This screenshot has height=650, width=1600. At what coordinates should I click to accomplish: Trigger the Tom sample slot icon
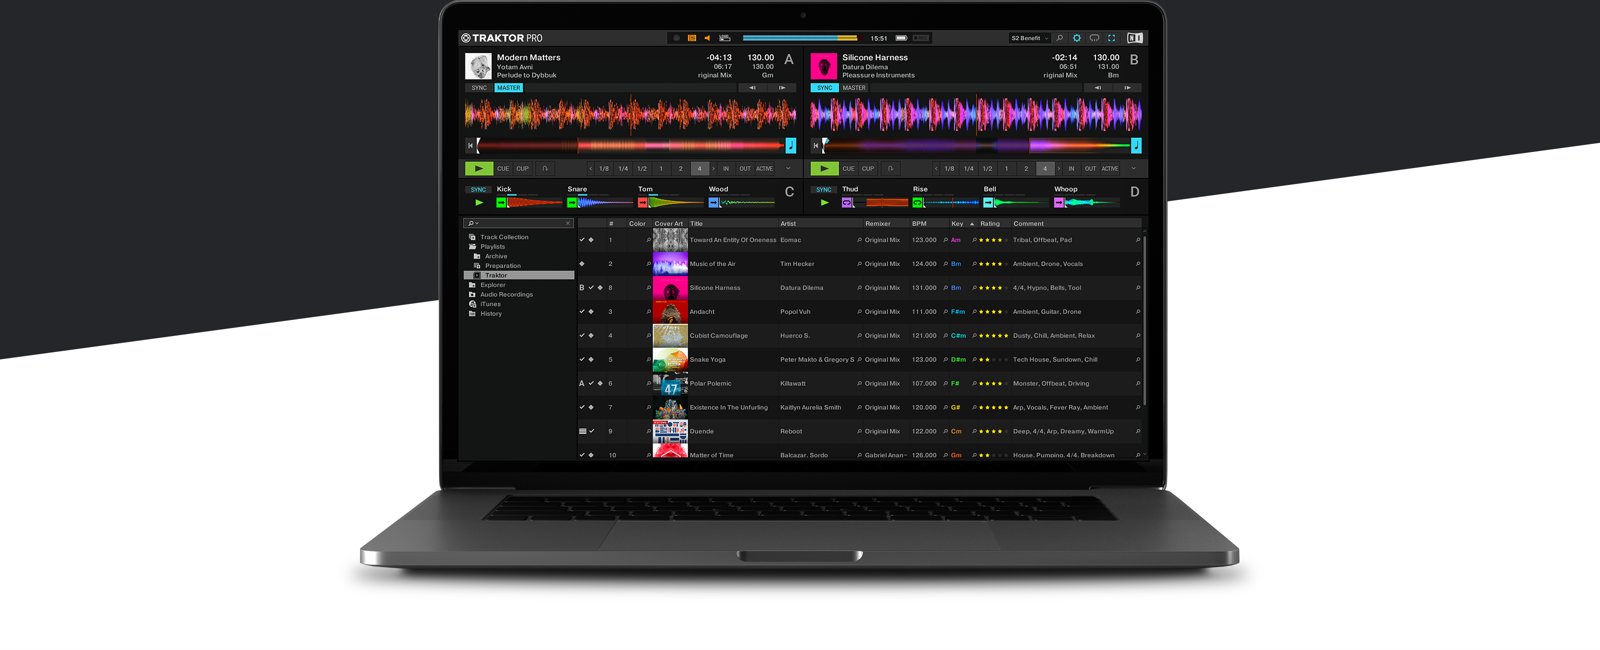coord(643,203)
